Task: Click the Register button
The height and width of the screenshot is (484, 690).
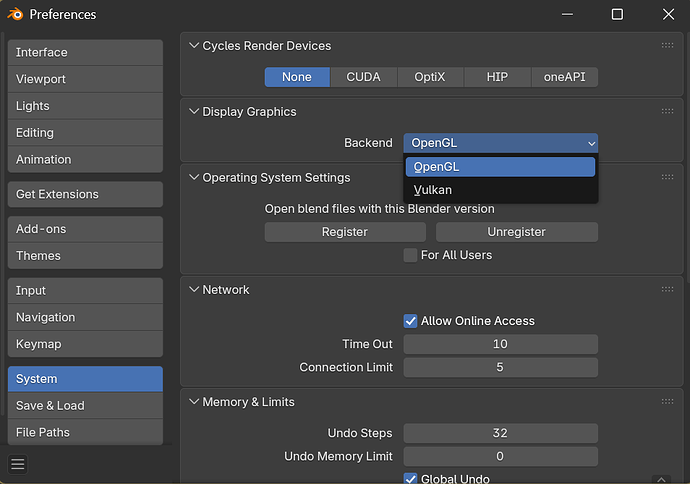Action: 344,232
